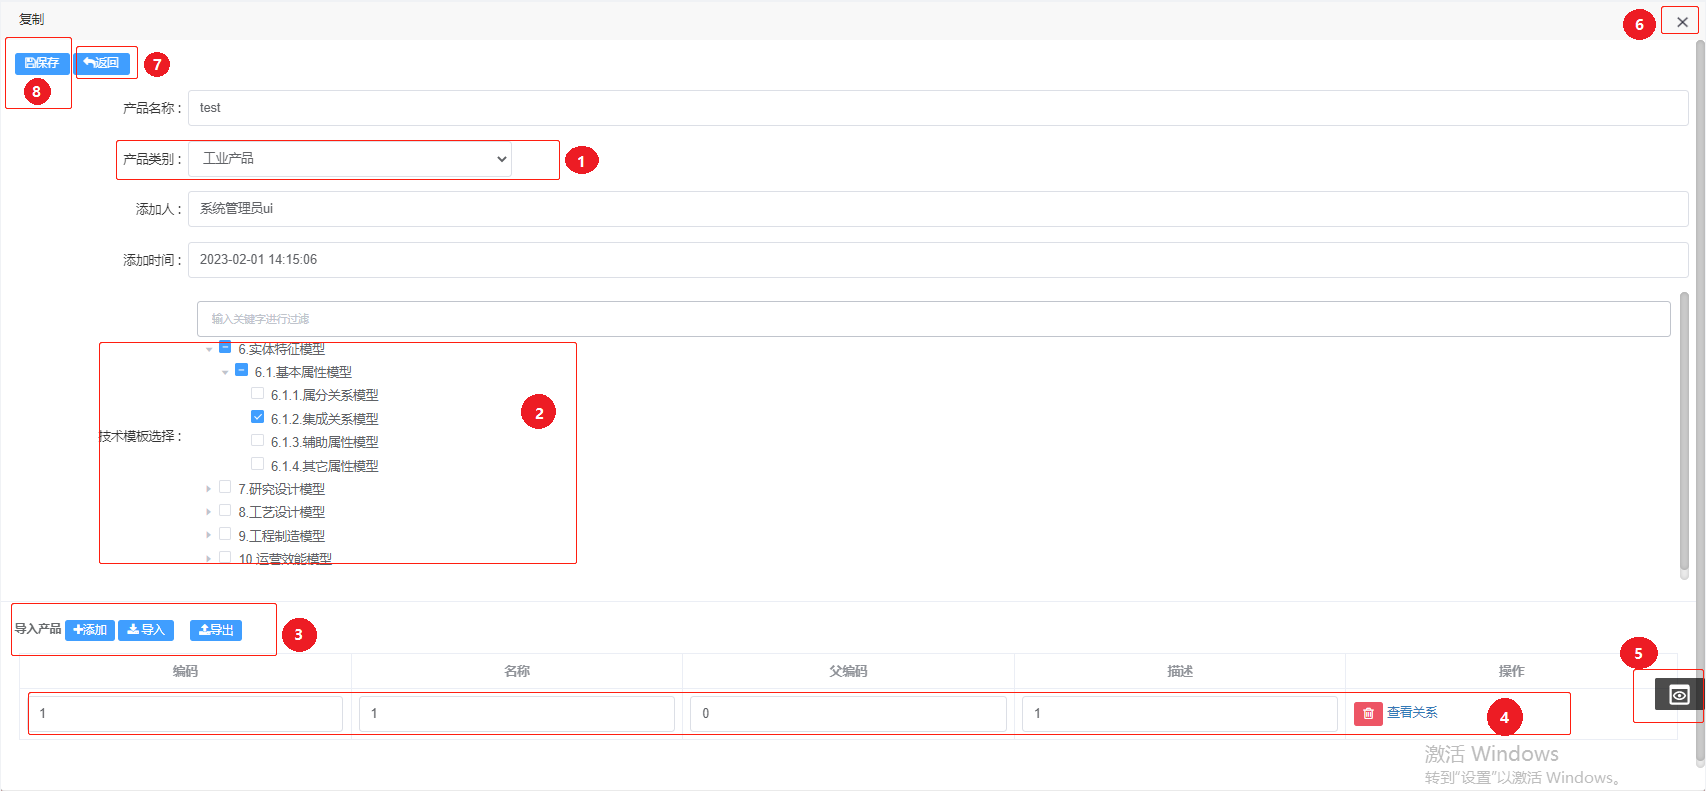Click the 返回 return button
The height and width of the screenshot is (791, 1706).
click(x=102, y=63)
